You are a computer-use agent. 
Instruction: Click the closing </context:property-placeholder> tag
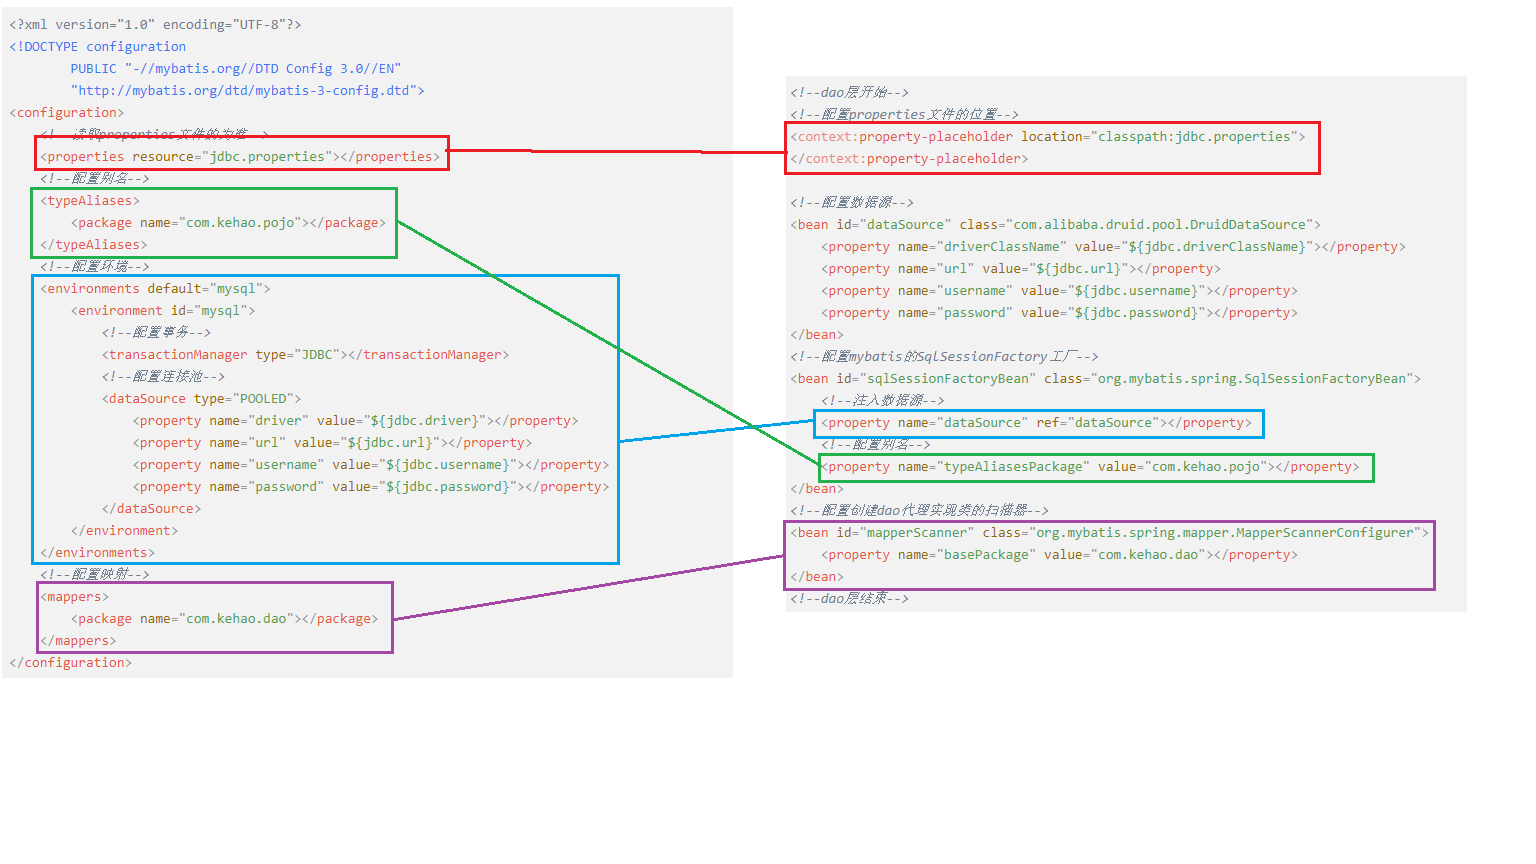909,158
